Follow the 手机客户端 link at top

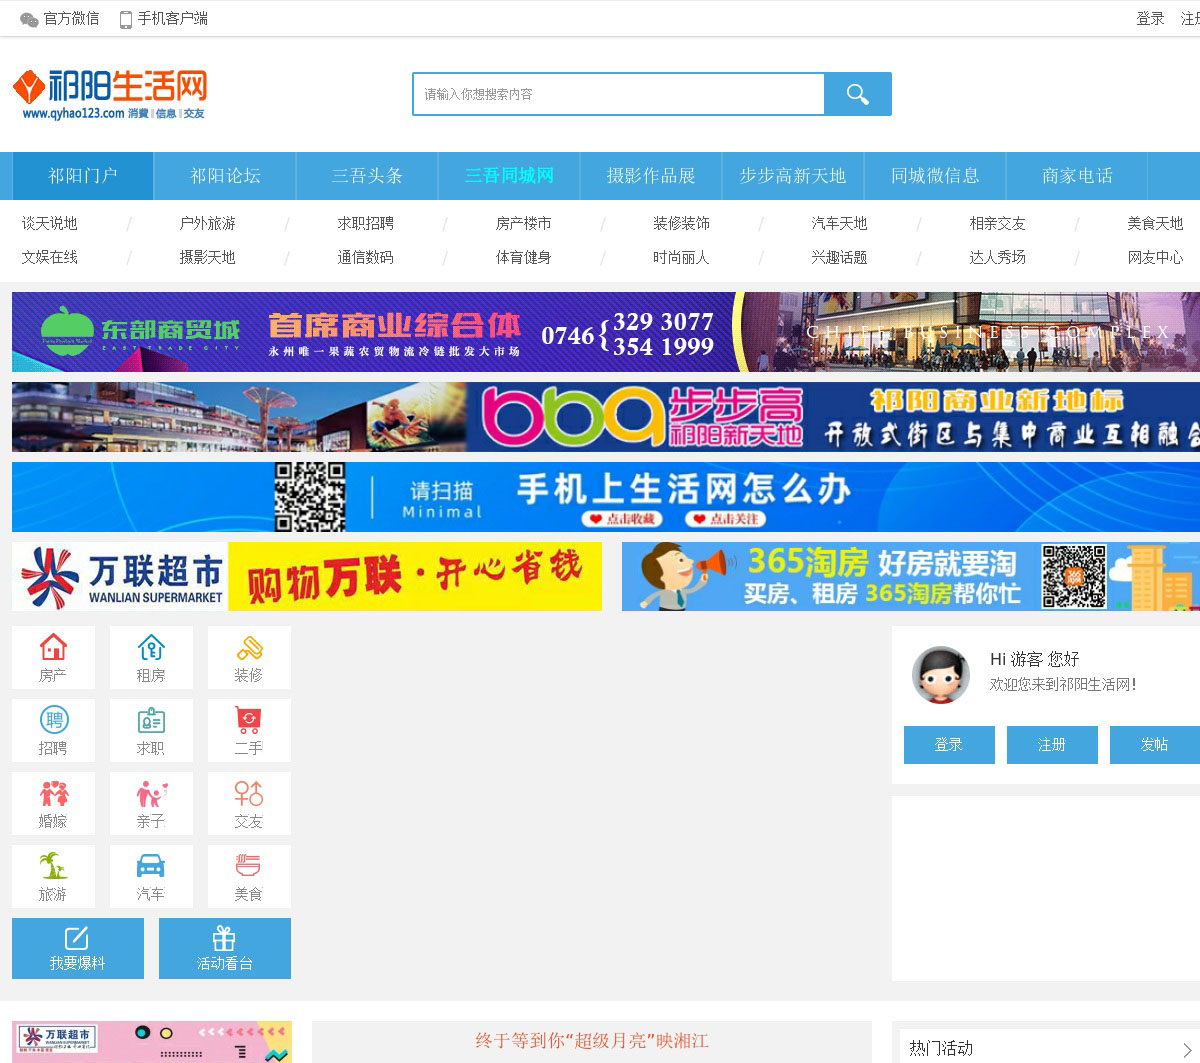point(164,19)
